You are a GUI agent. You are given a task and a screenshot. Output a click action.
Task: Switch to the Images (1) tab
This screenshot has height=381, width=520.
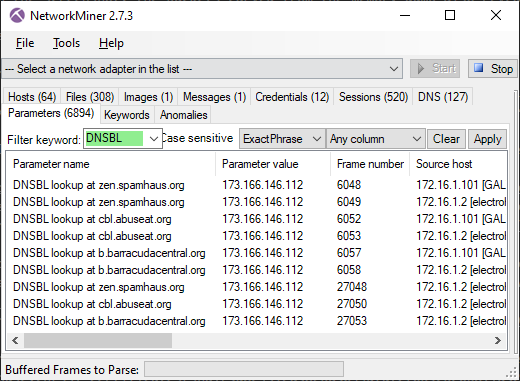[148, 97]
